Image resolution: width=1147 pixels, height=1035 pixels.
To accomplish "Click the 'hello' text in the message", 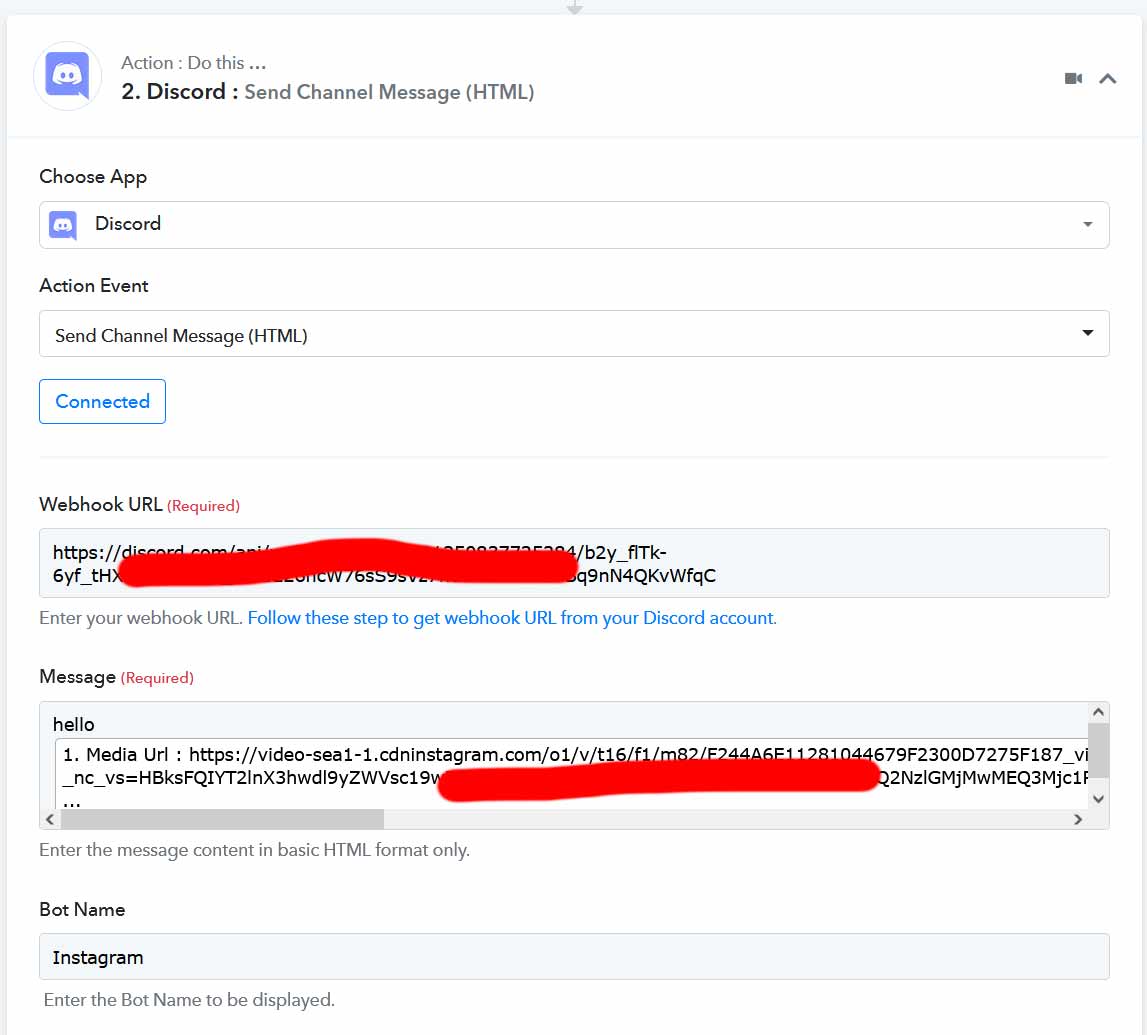I will pyautogui.click(x=73, y=724).
